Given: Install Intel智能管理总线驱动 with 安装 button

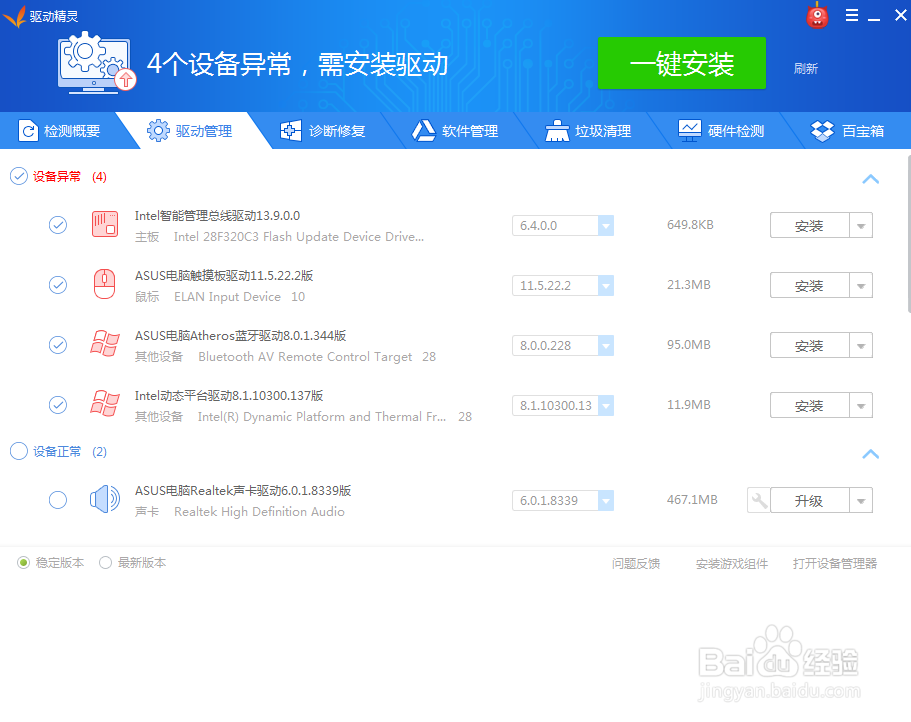Looking at the screenshot, I should [x=809, y=225].
